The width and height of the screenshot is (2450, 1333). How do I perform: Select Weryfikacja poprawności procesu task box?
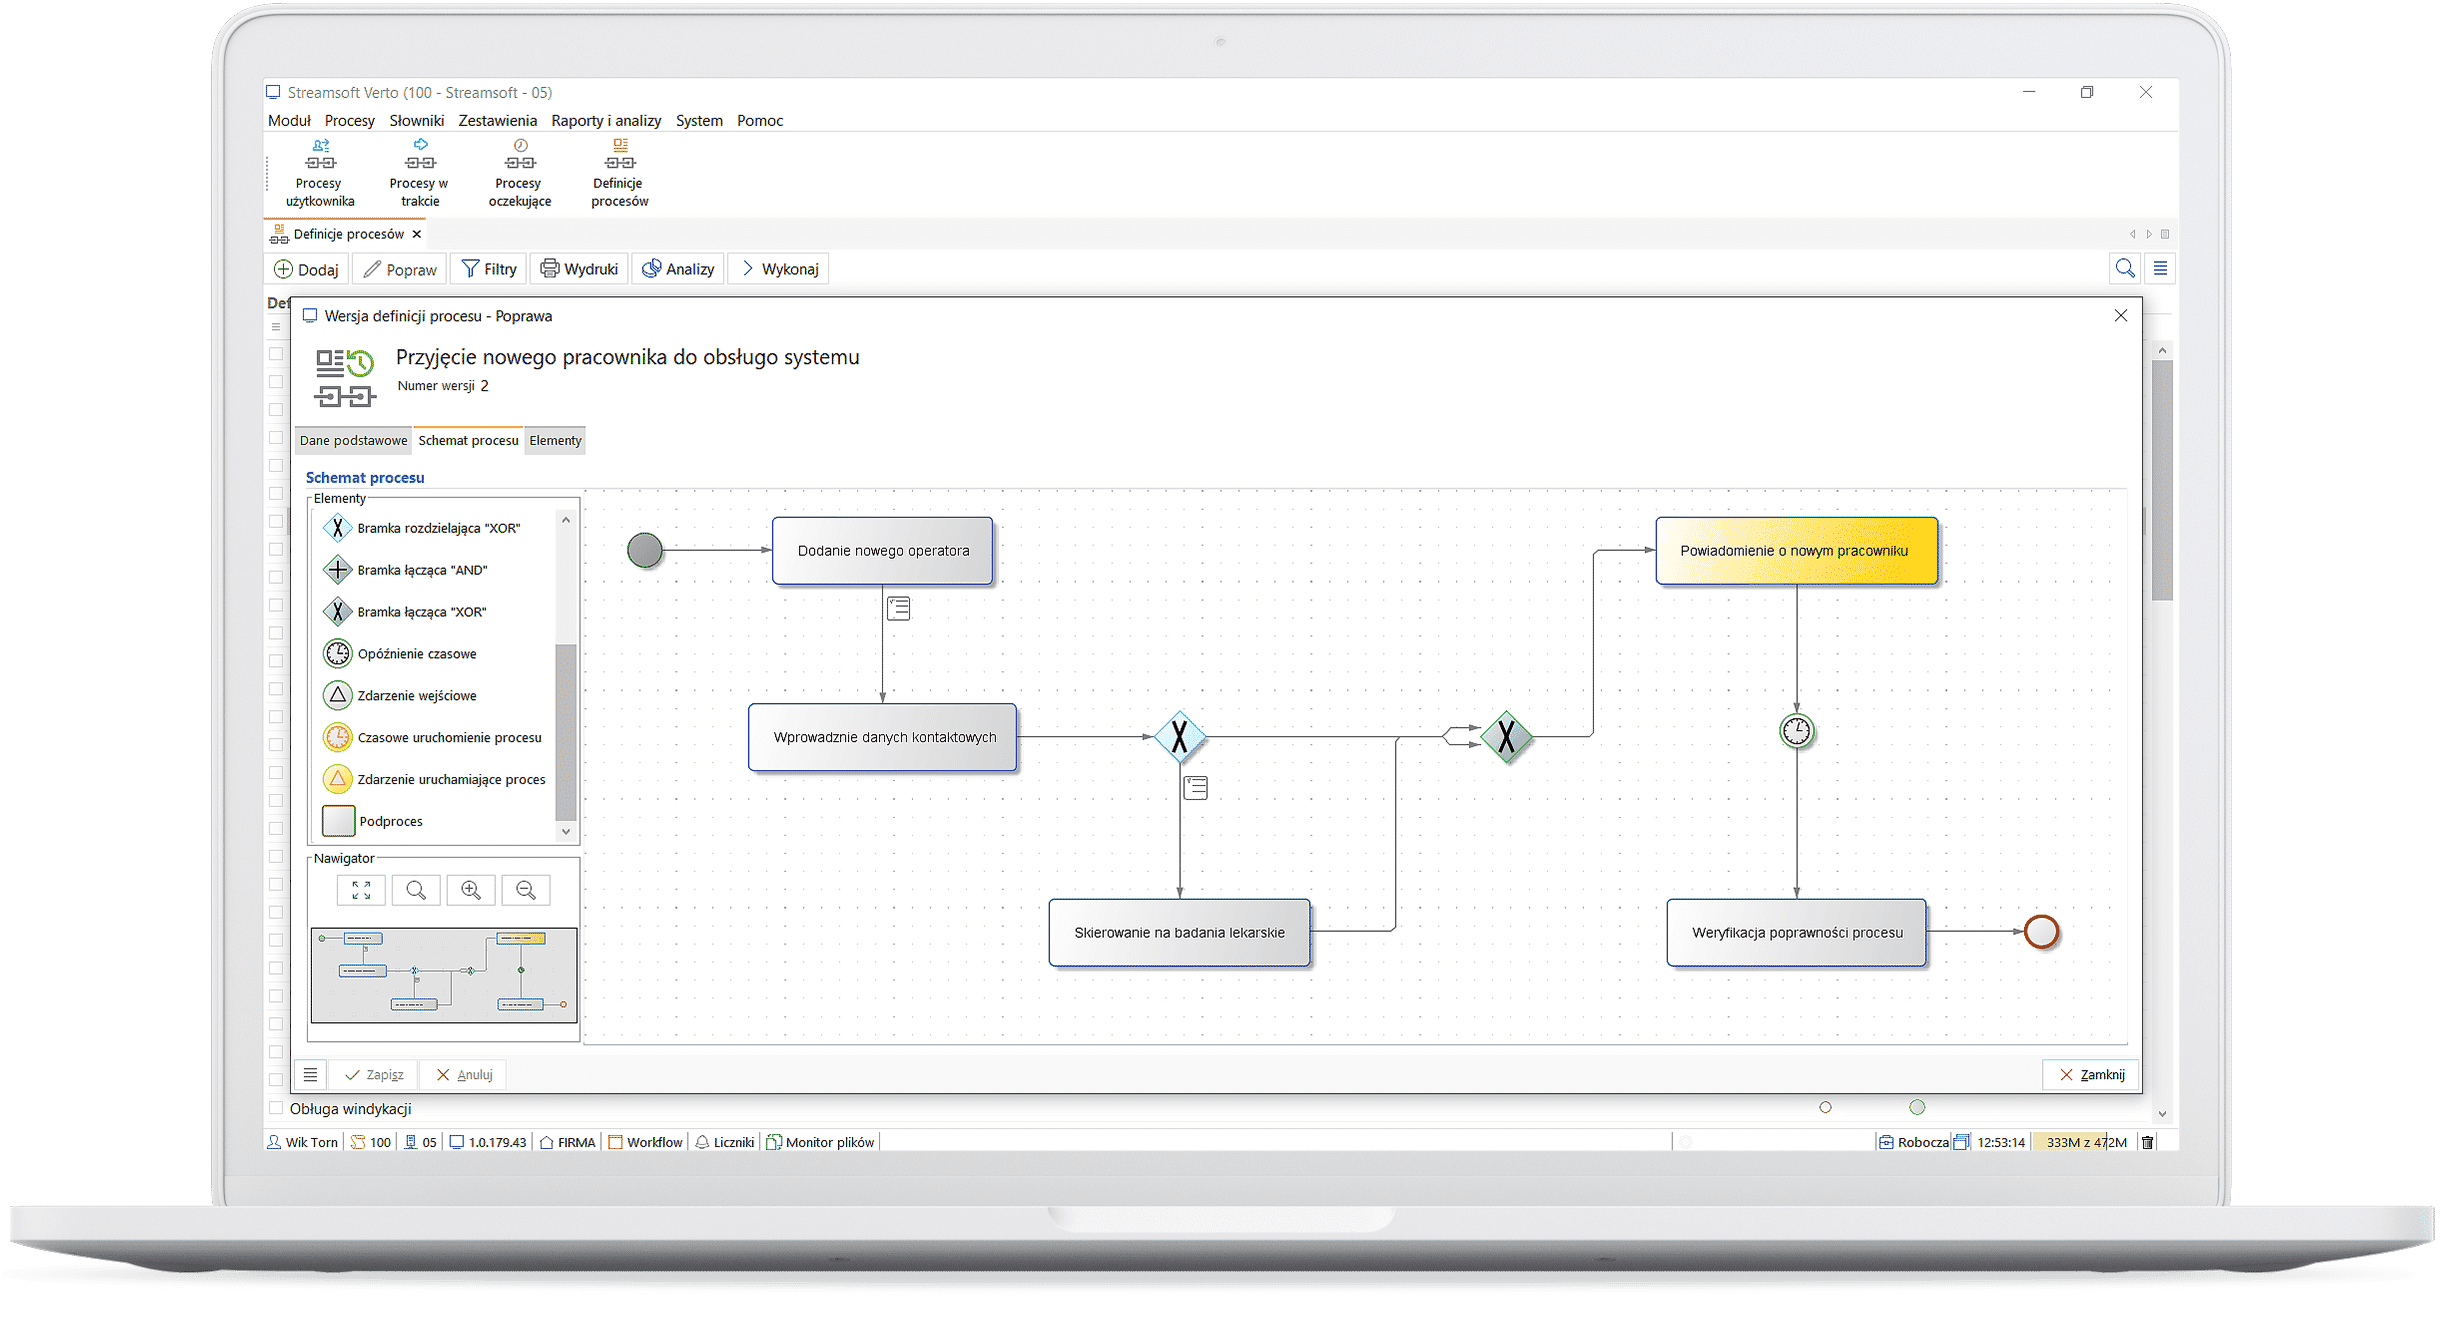[x=1797, y=933]
